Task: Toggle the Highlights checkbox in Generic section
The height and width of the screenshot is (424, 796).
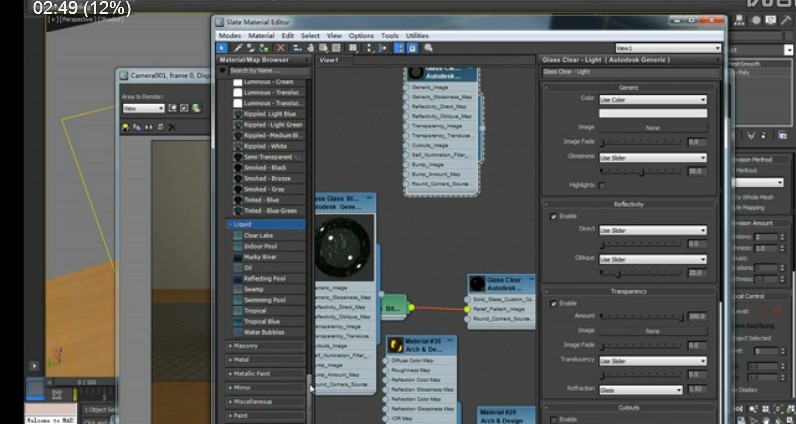Action: point(602,185)
